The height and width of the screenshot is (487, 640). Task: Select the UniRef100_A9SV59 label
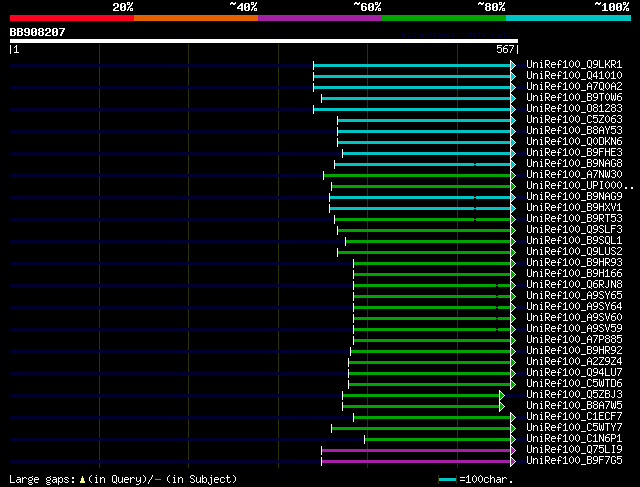574,329
